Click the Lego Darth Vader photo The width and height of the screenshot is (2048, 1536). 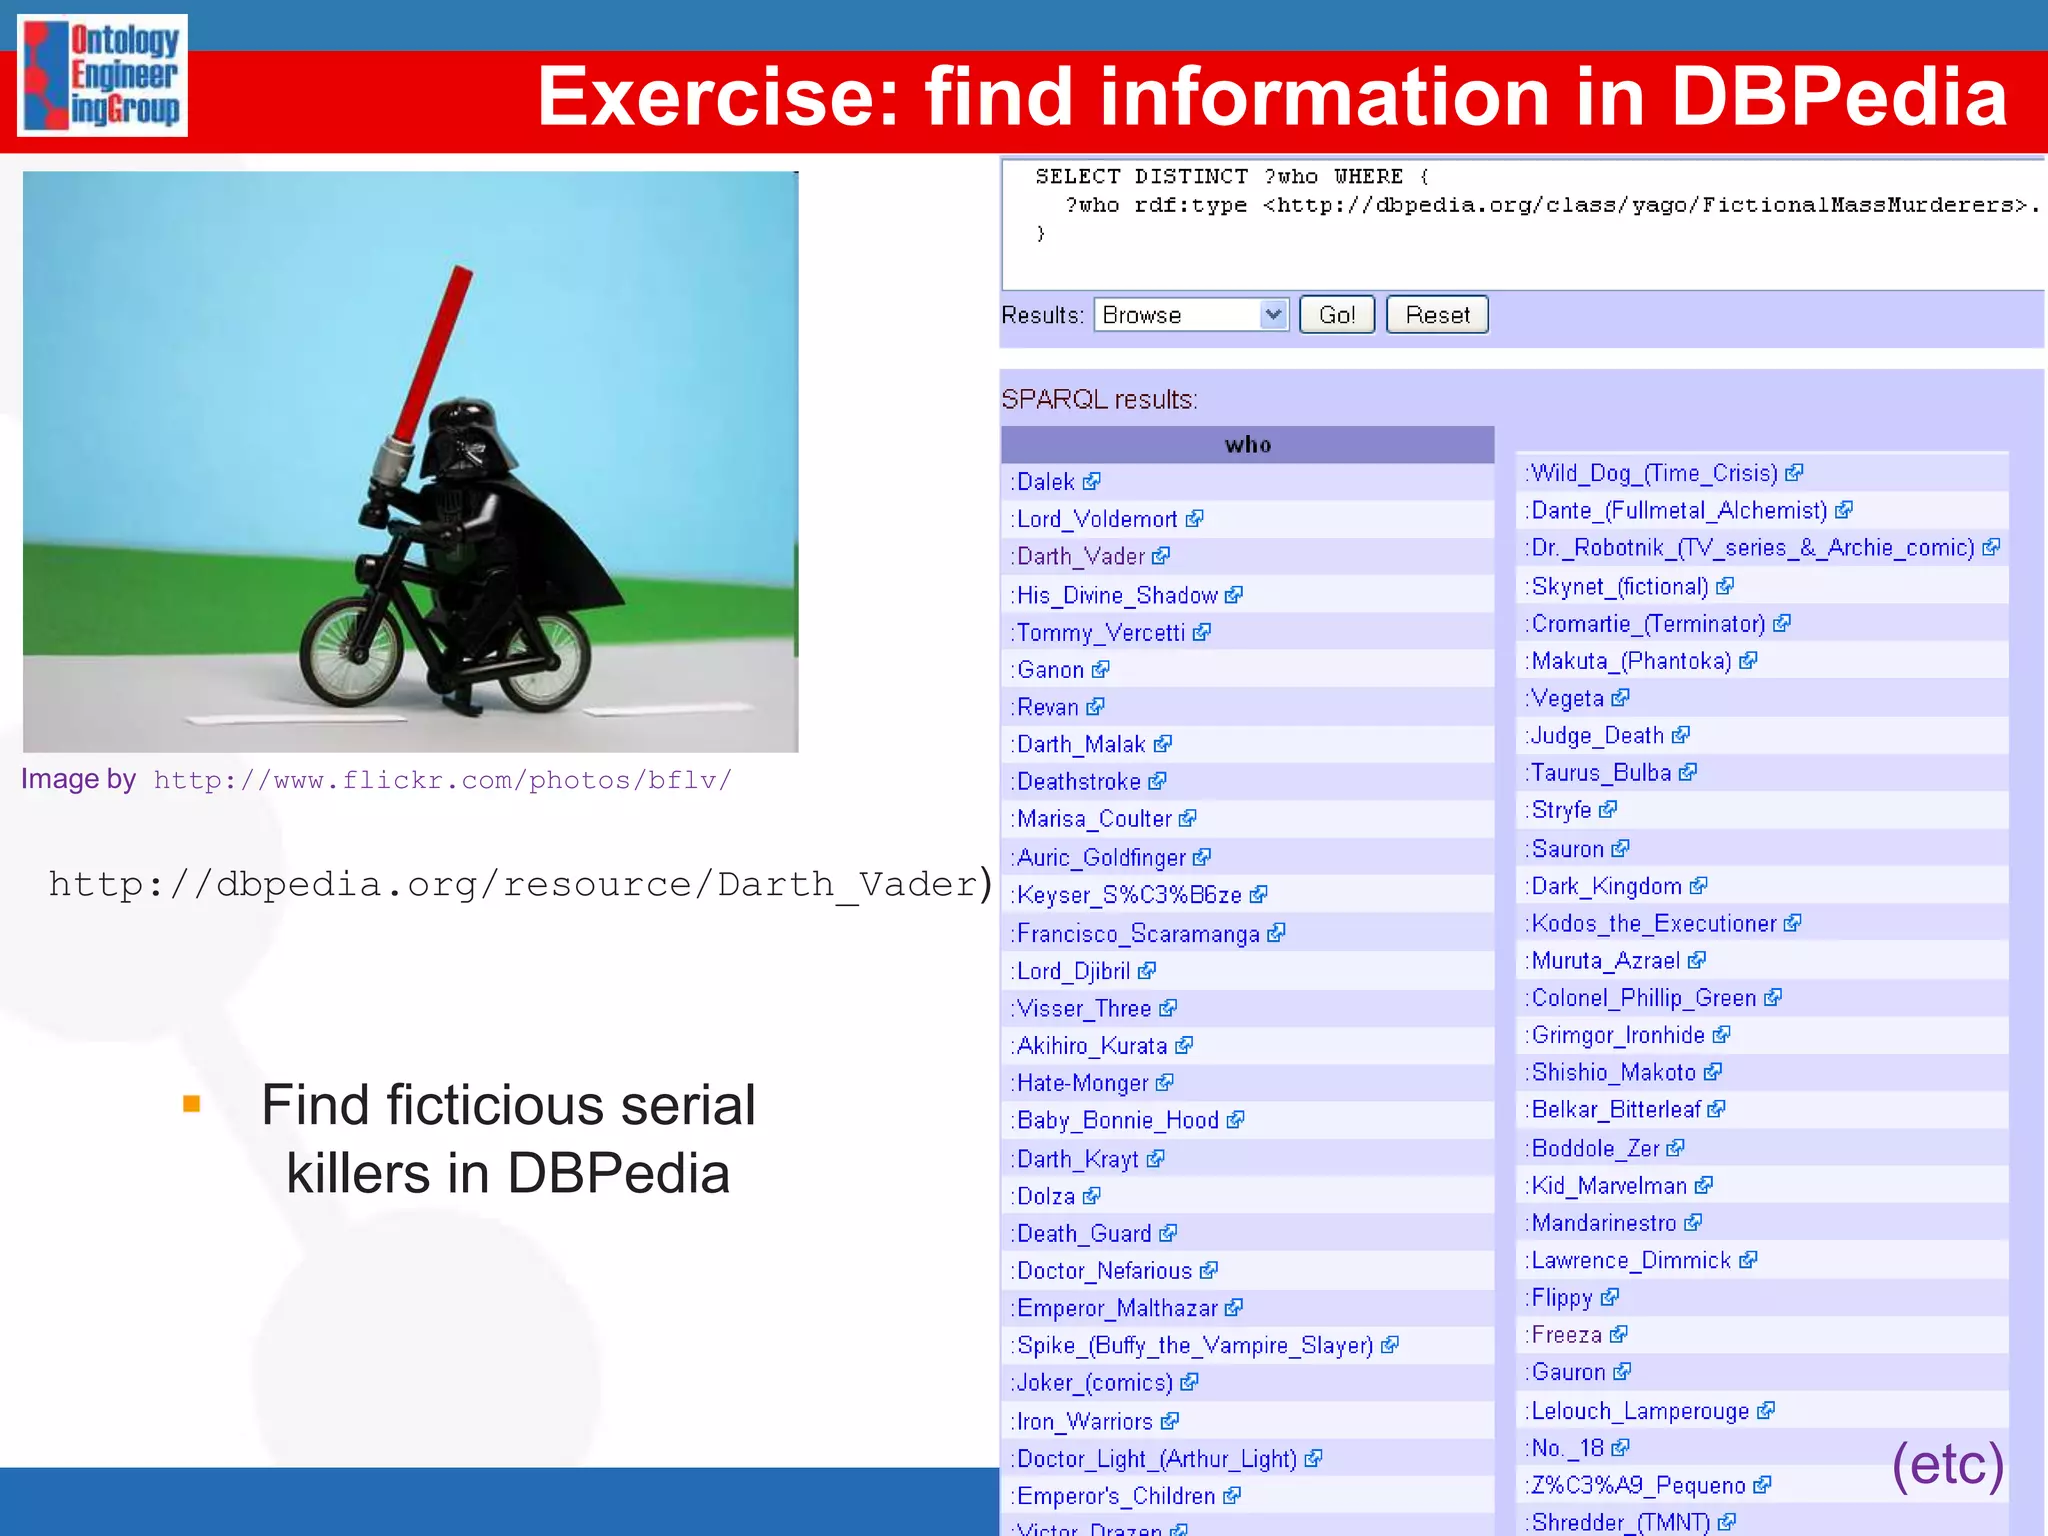coord(411,461)
